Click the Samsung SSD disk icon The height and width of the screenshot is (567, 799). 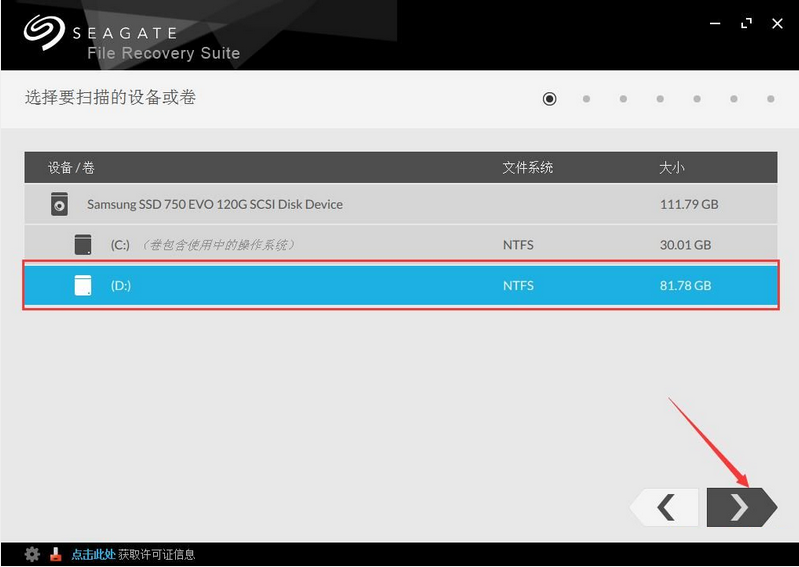pyautogui.click(x=59, y=204)
